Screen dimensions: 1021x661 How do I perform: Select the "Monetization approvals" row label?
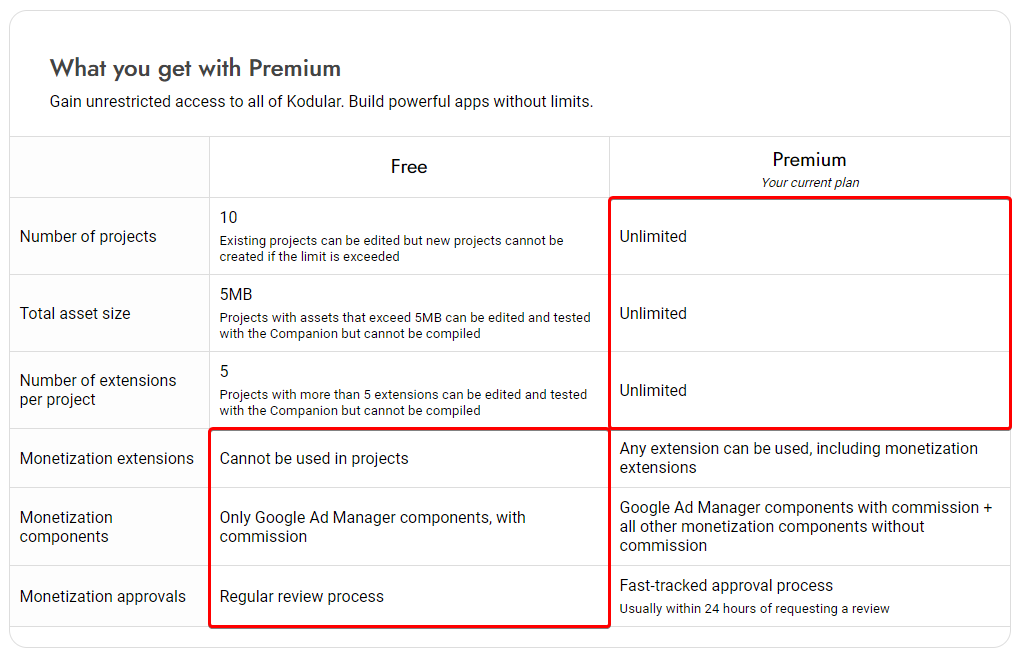coord(103,597)
